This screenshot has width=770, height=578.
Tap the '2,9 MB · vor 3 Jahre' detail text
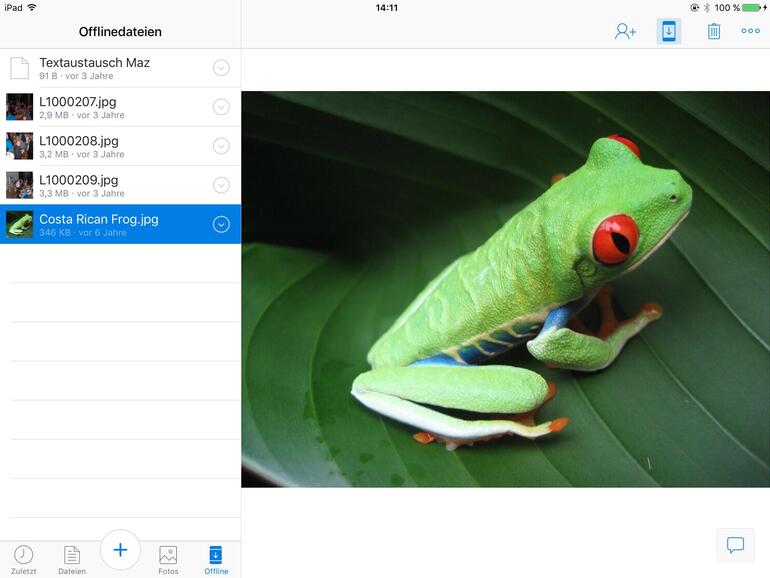tap(82, 115)
